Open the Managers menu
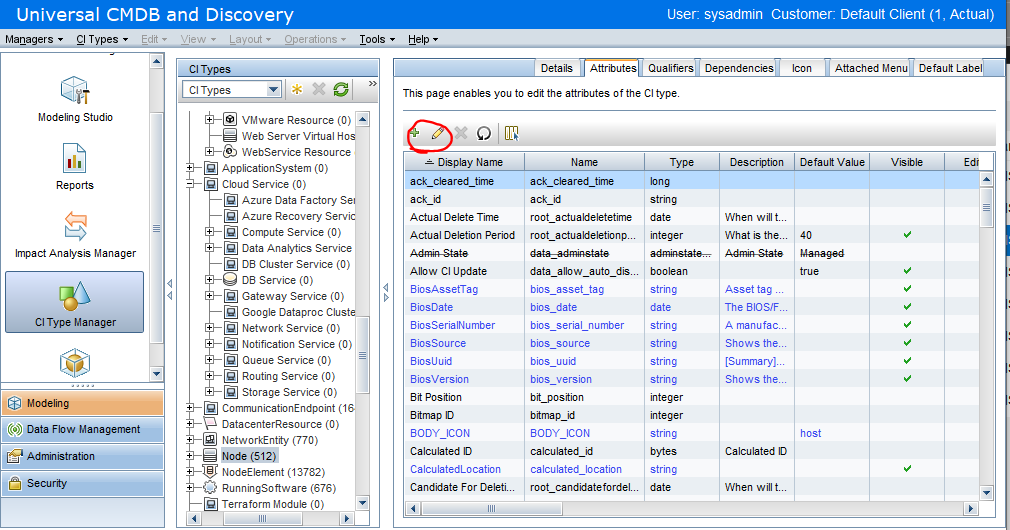 [34, 39]
